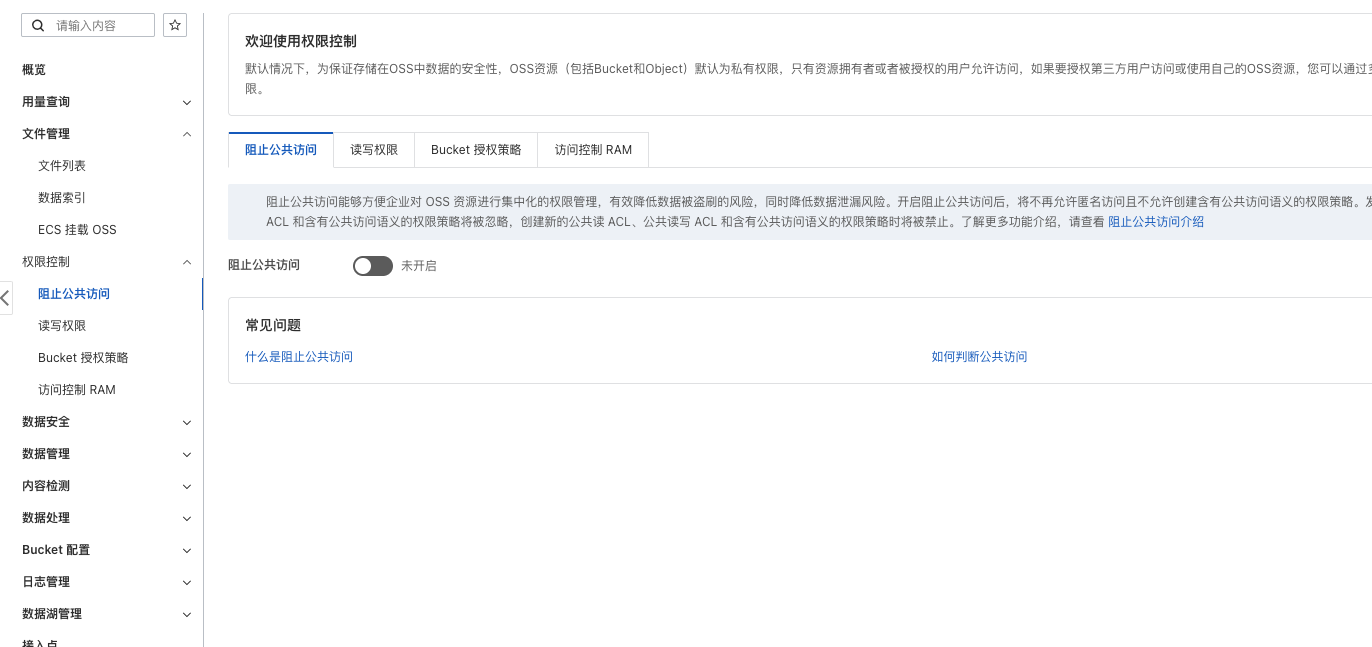Click the star favorites icon

(175, 25)
